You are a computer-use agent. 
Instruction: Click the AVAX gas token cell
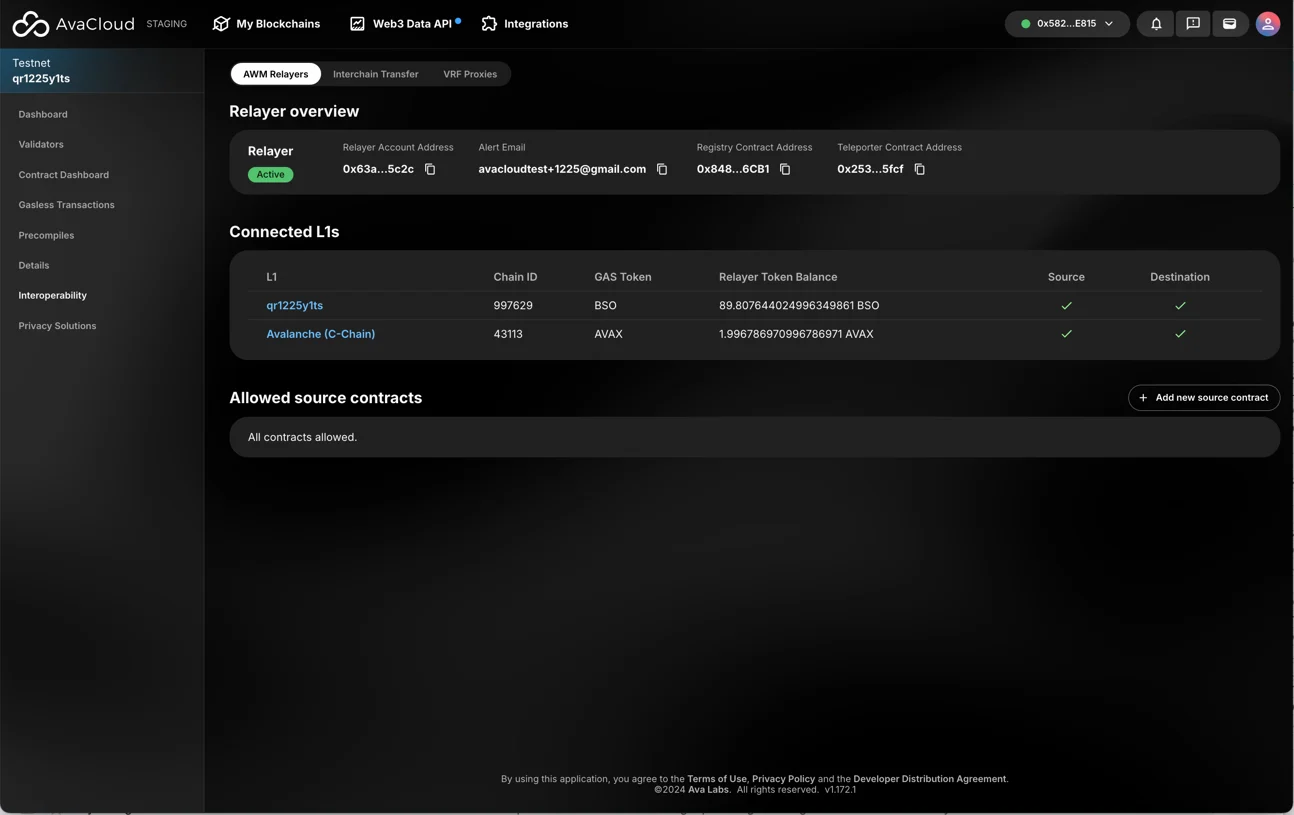point(608,334)
